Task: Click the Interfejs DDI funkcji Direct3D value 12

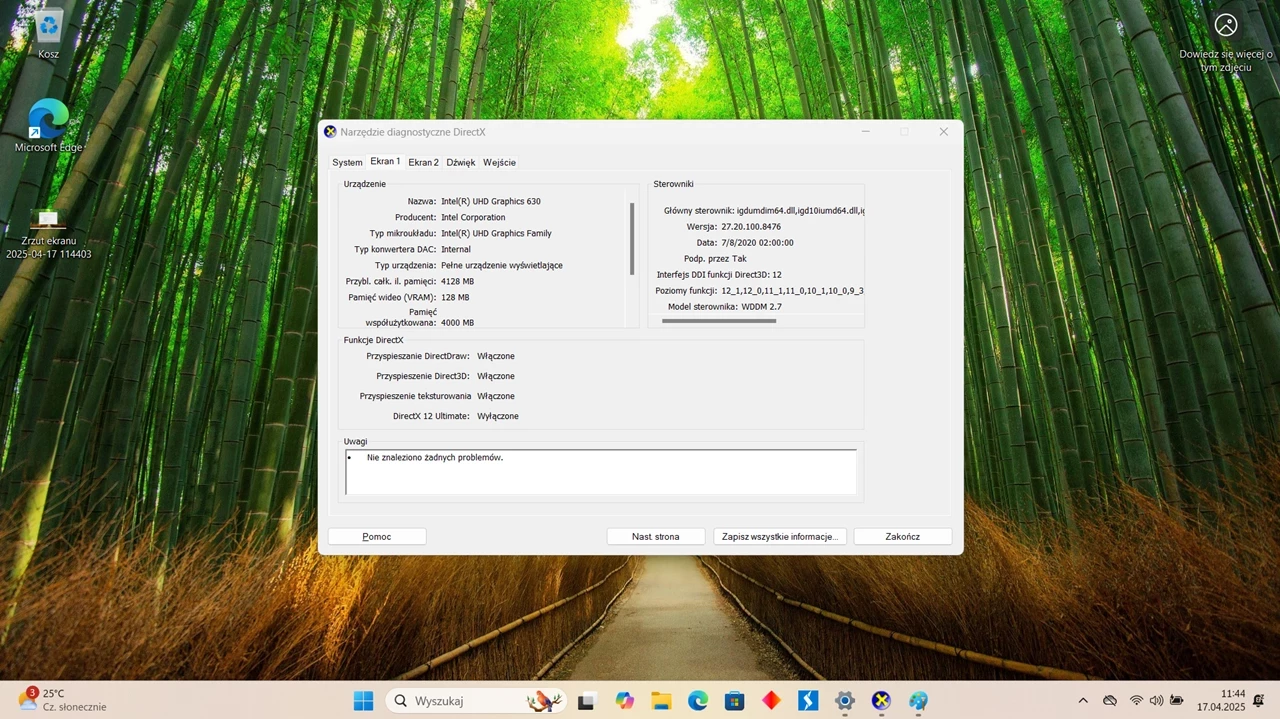Action: point(776,274)
